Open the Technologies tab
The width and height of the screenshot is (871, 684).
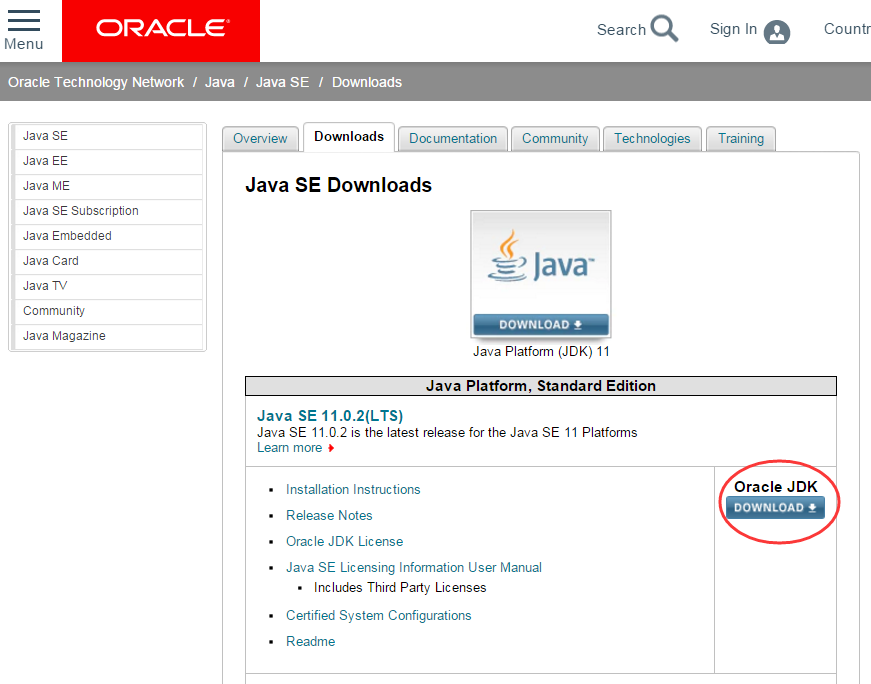pyautogui.click(x=652, y=138)
